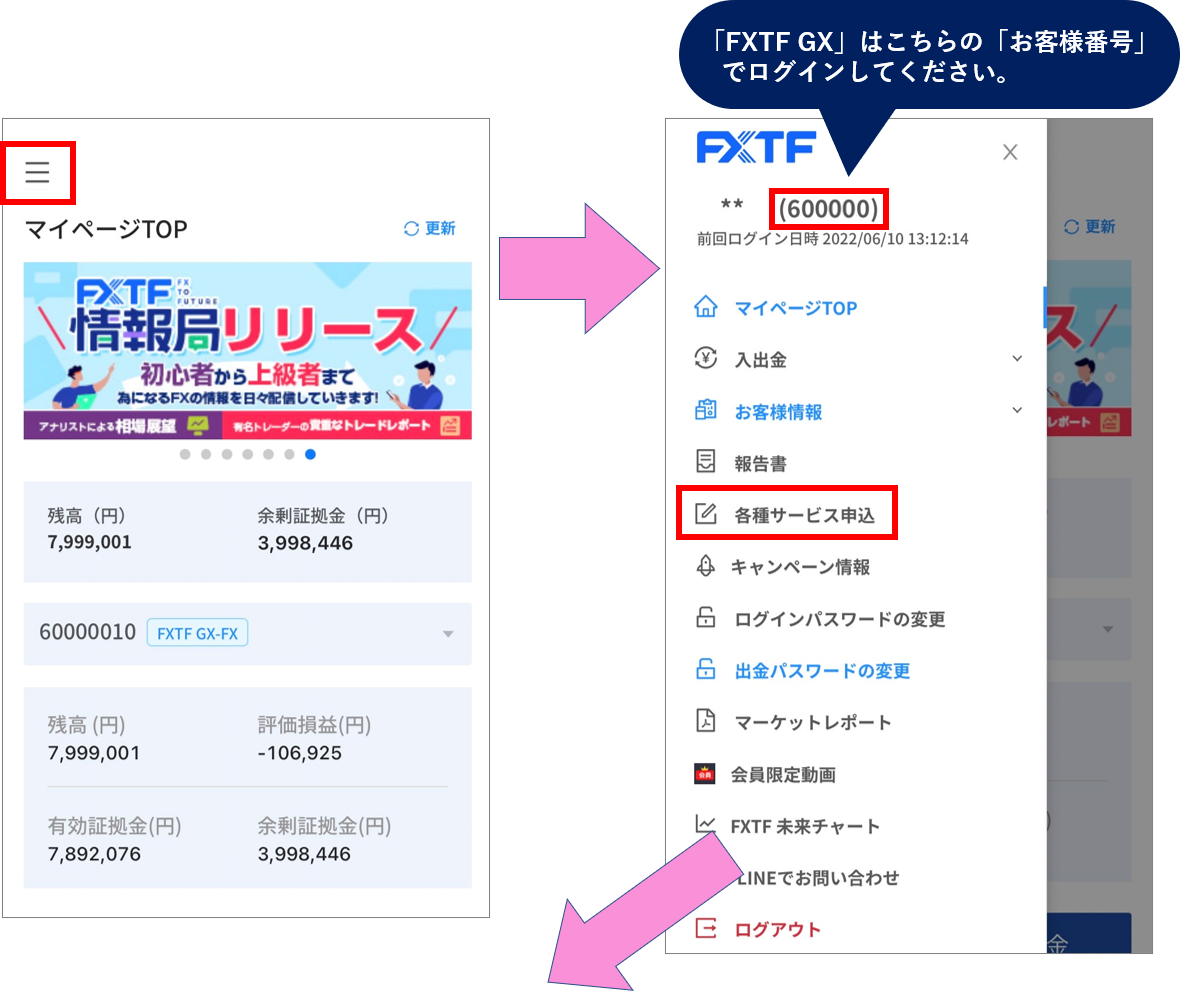Viewport: 1186px width, 991px height.
Task: Click the home icon beside マイページTOP
Action: pyautogui.click(x=706, y=306)
